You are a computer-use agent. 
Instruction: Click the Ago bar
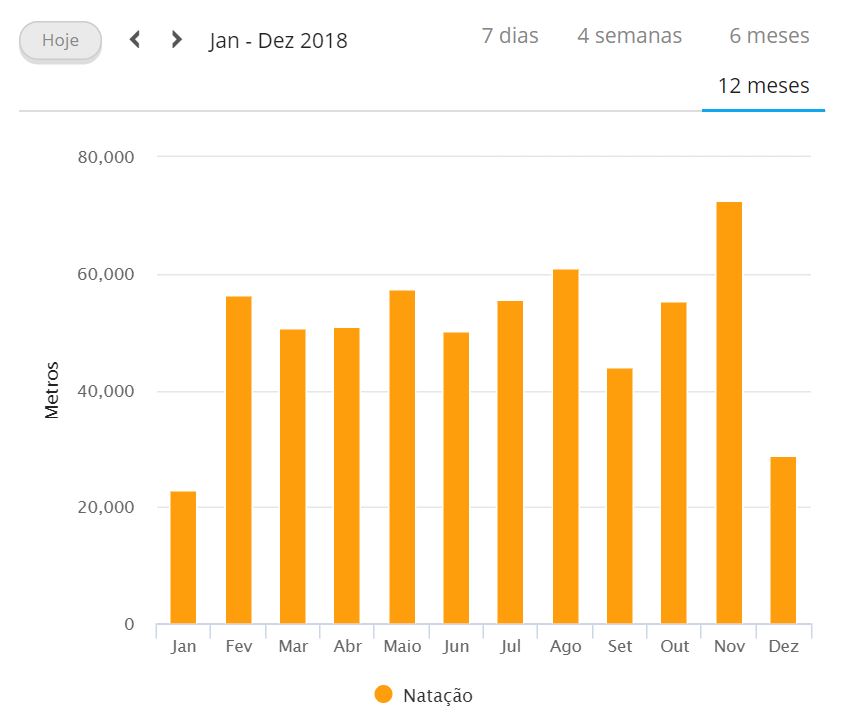point(565,447)
